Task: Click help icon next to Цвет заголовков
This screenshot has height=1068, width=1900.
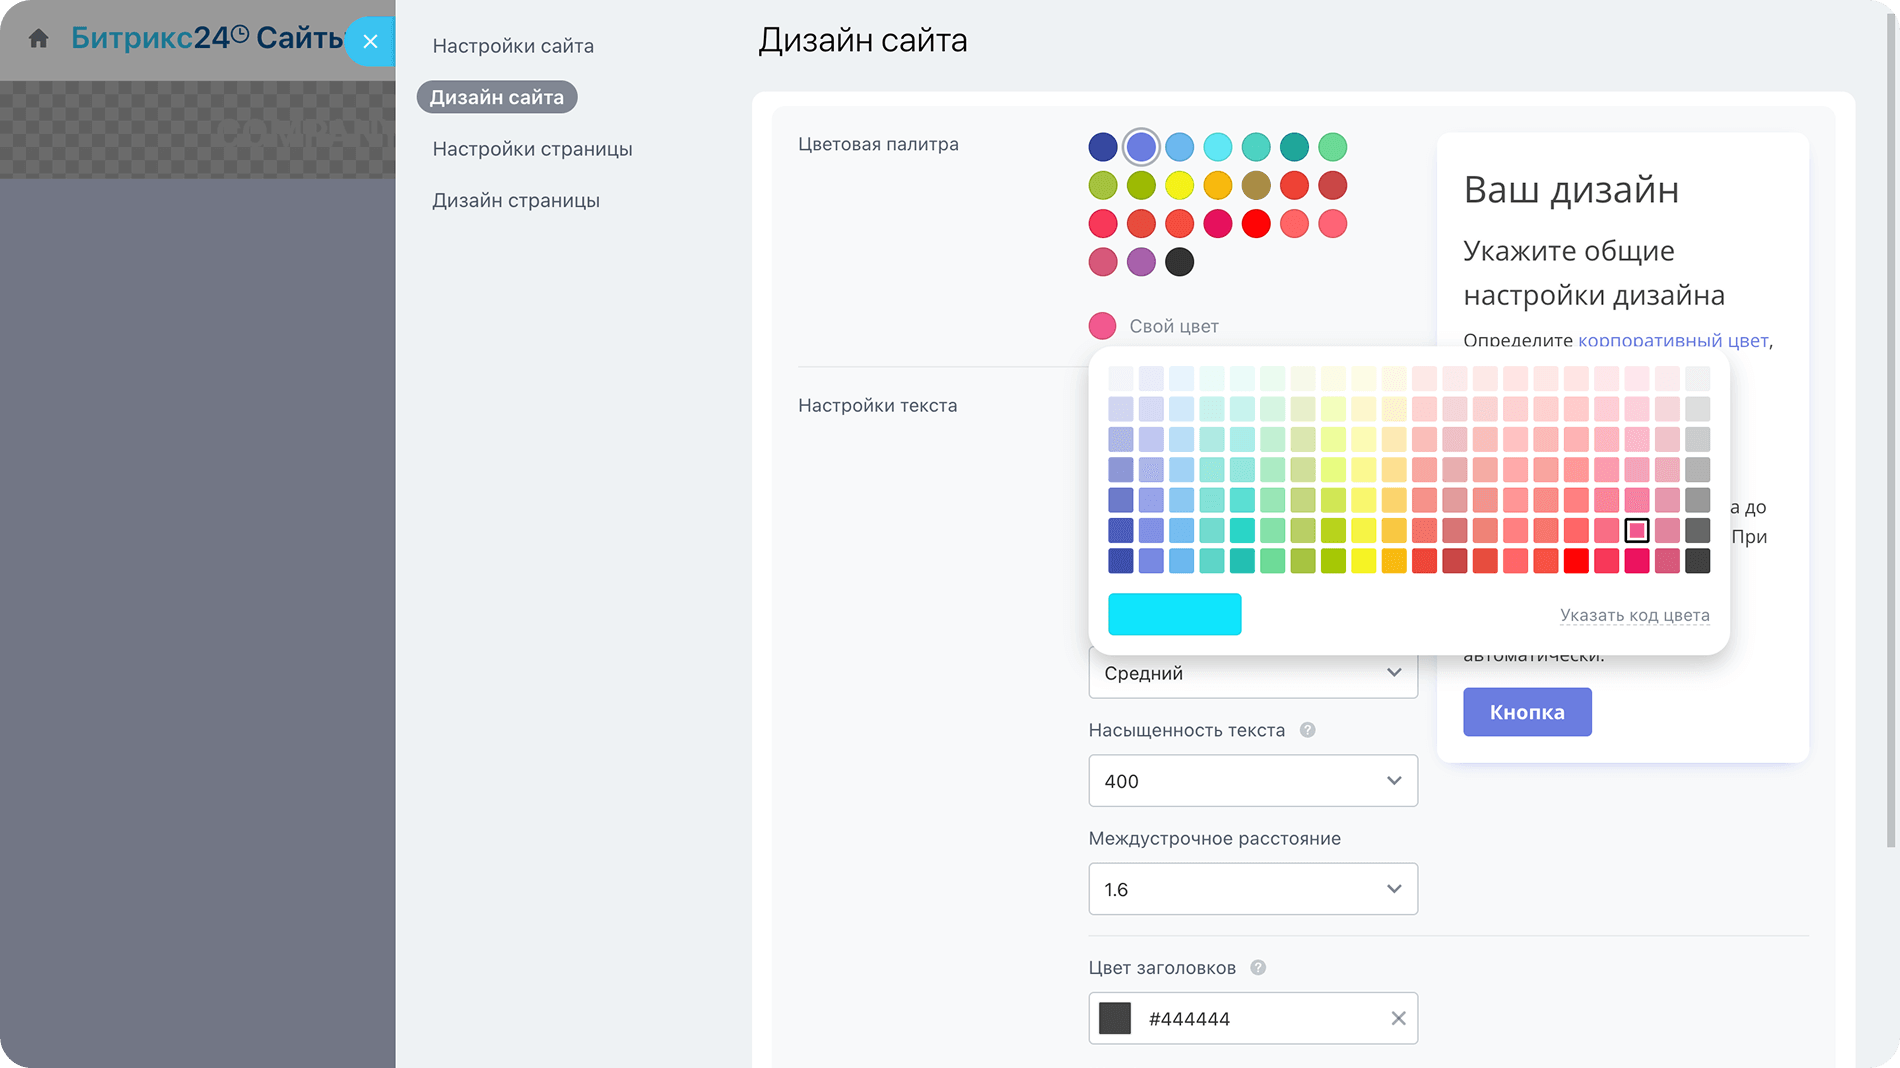Action: pyautogui.click(x=1258, y=967)
